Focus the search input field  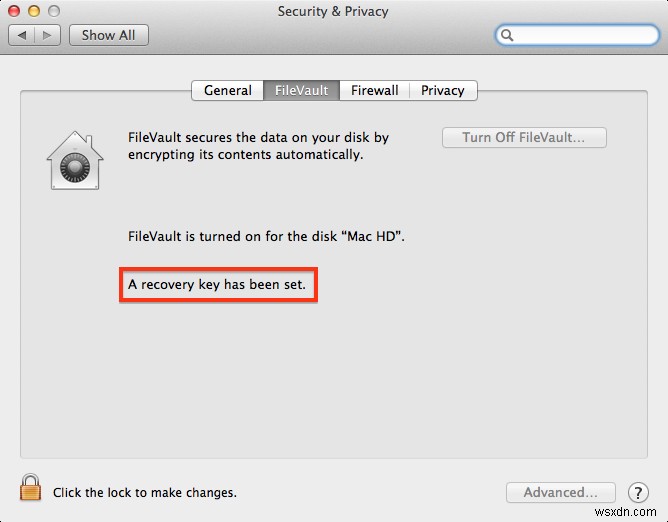(x=577, y=35)
